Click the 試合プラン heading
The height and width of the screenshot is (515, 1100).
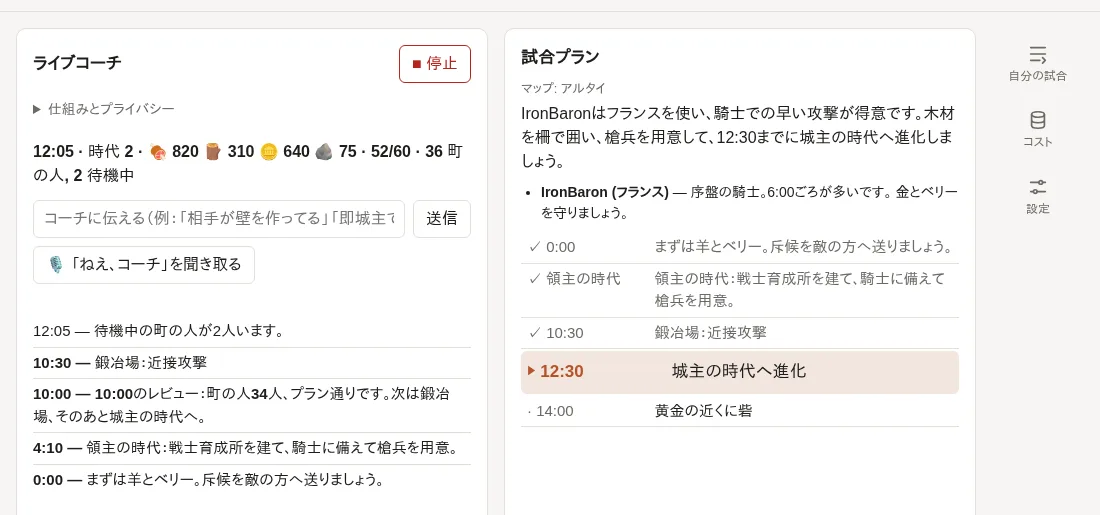point(561,57)
